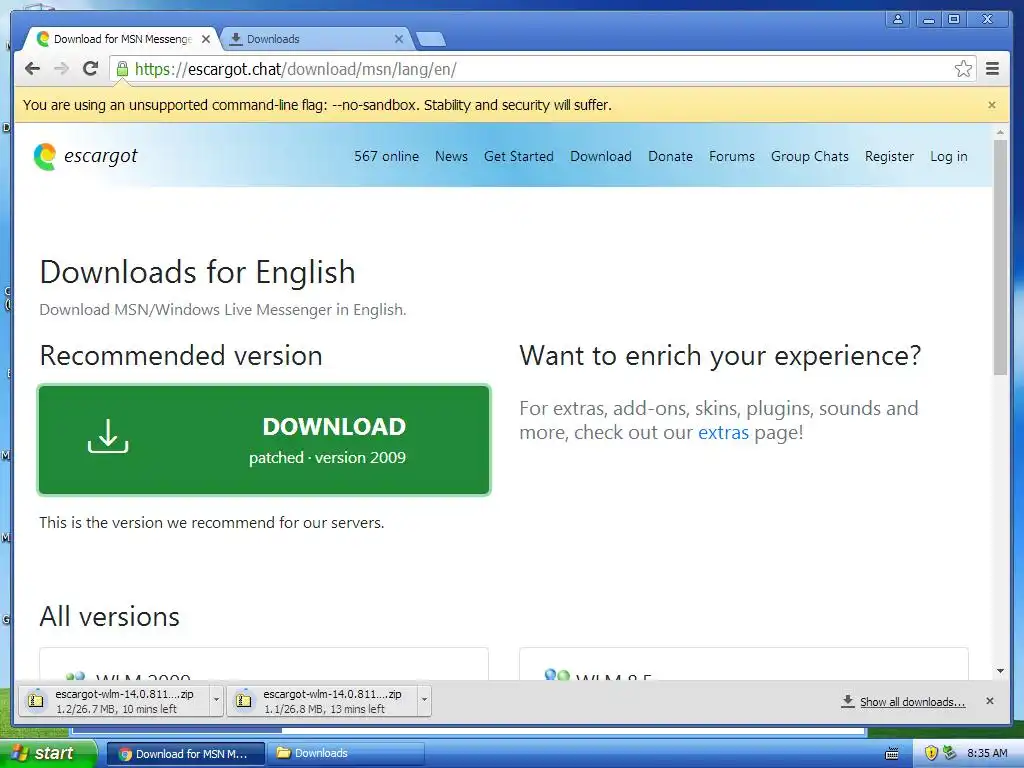Image resolution: width=1024 pixels, height=768 pixels.
Task: Click the Register link
Action: click(x=889, y=157)
